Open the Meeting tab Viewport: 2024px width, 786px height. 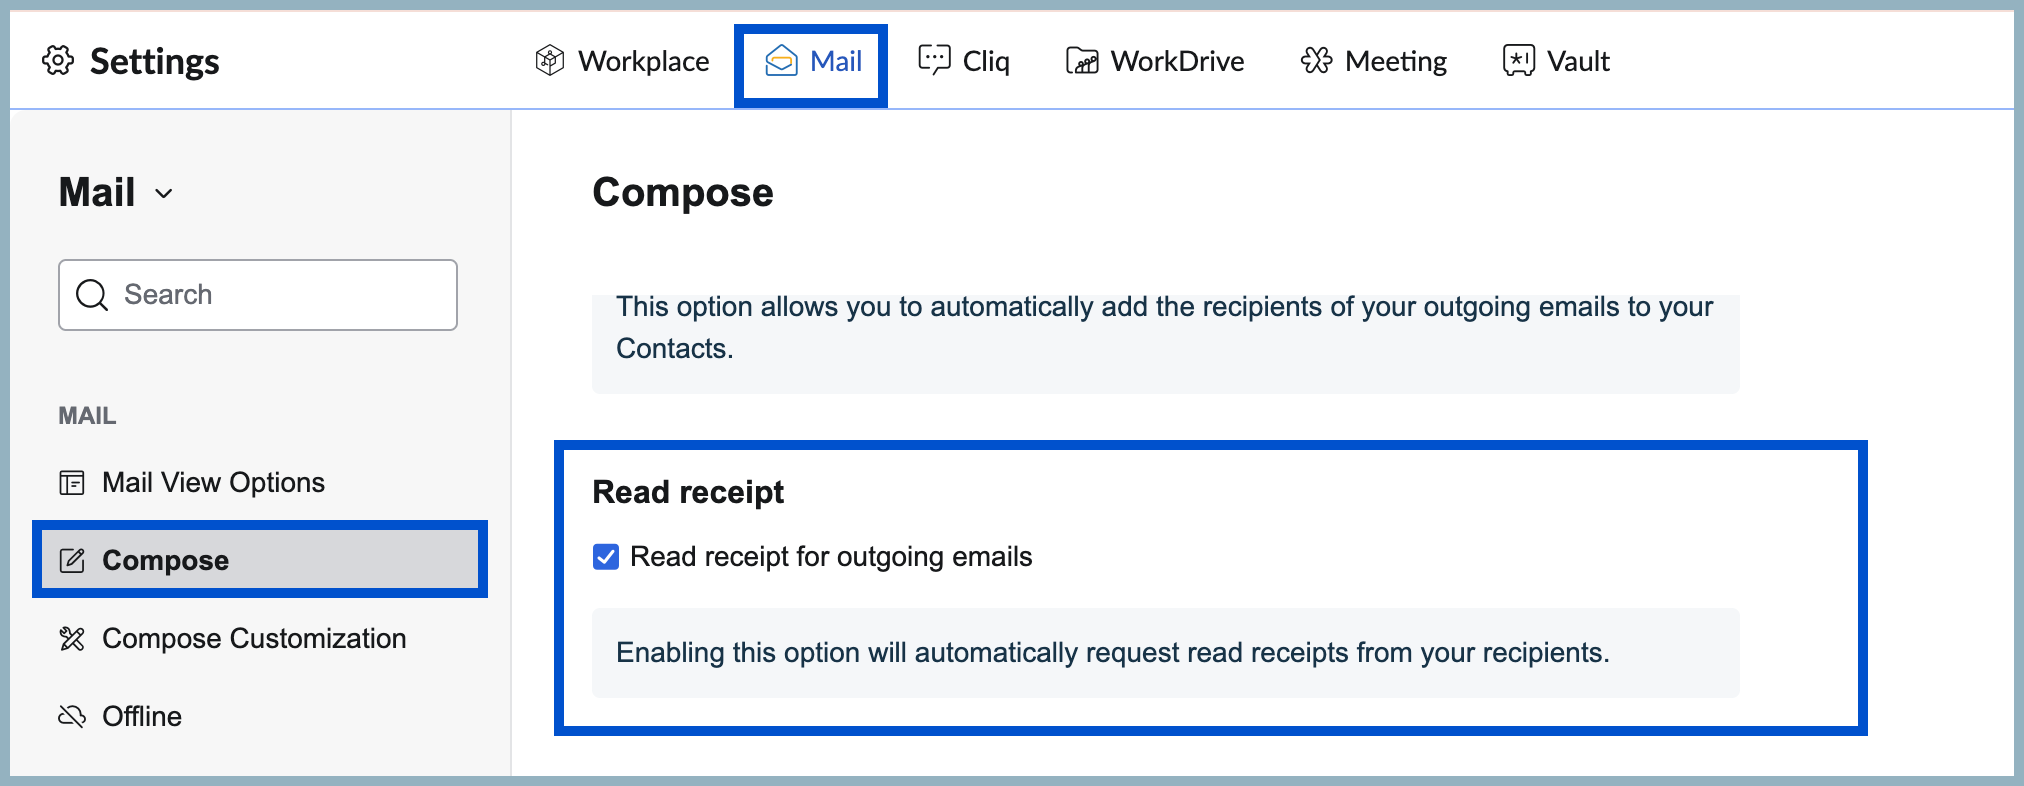click(x=1373, y=61)
